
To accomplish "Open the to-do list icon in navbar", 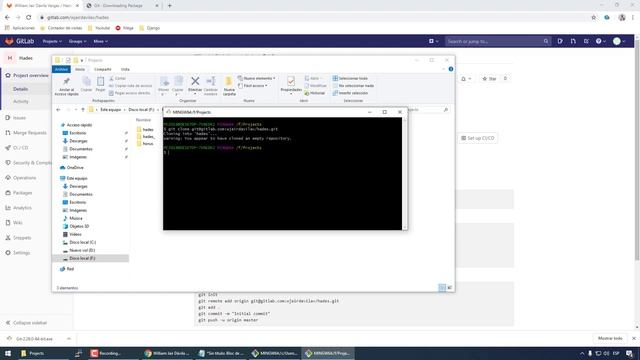I will point(586,41).
